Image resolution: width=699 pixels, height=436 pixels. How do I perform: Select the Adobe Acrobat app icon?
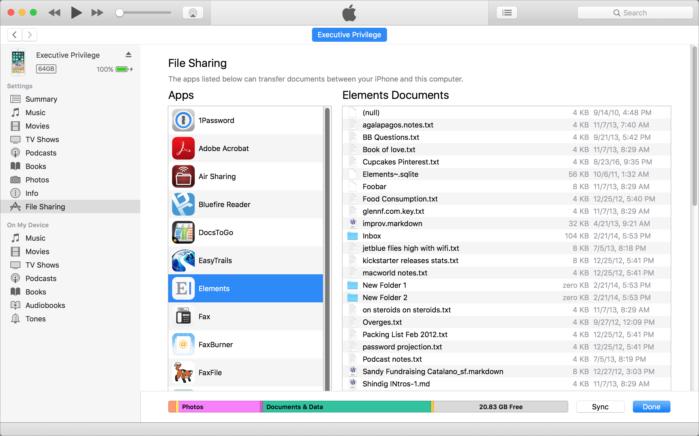(183, 148)
